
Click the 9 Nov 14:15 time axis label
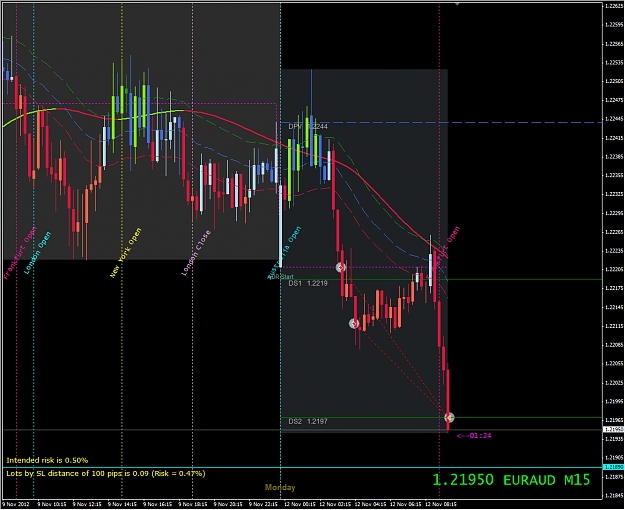[122, 504]
